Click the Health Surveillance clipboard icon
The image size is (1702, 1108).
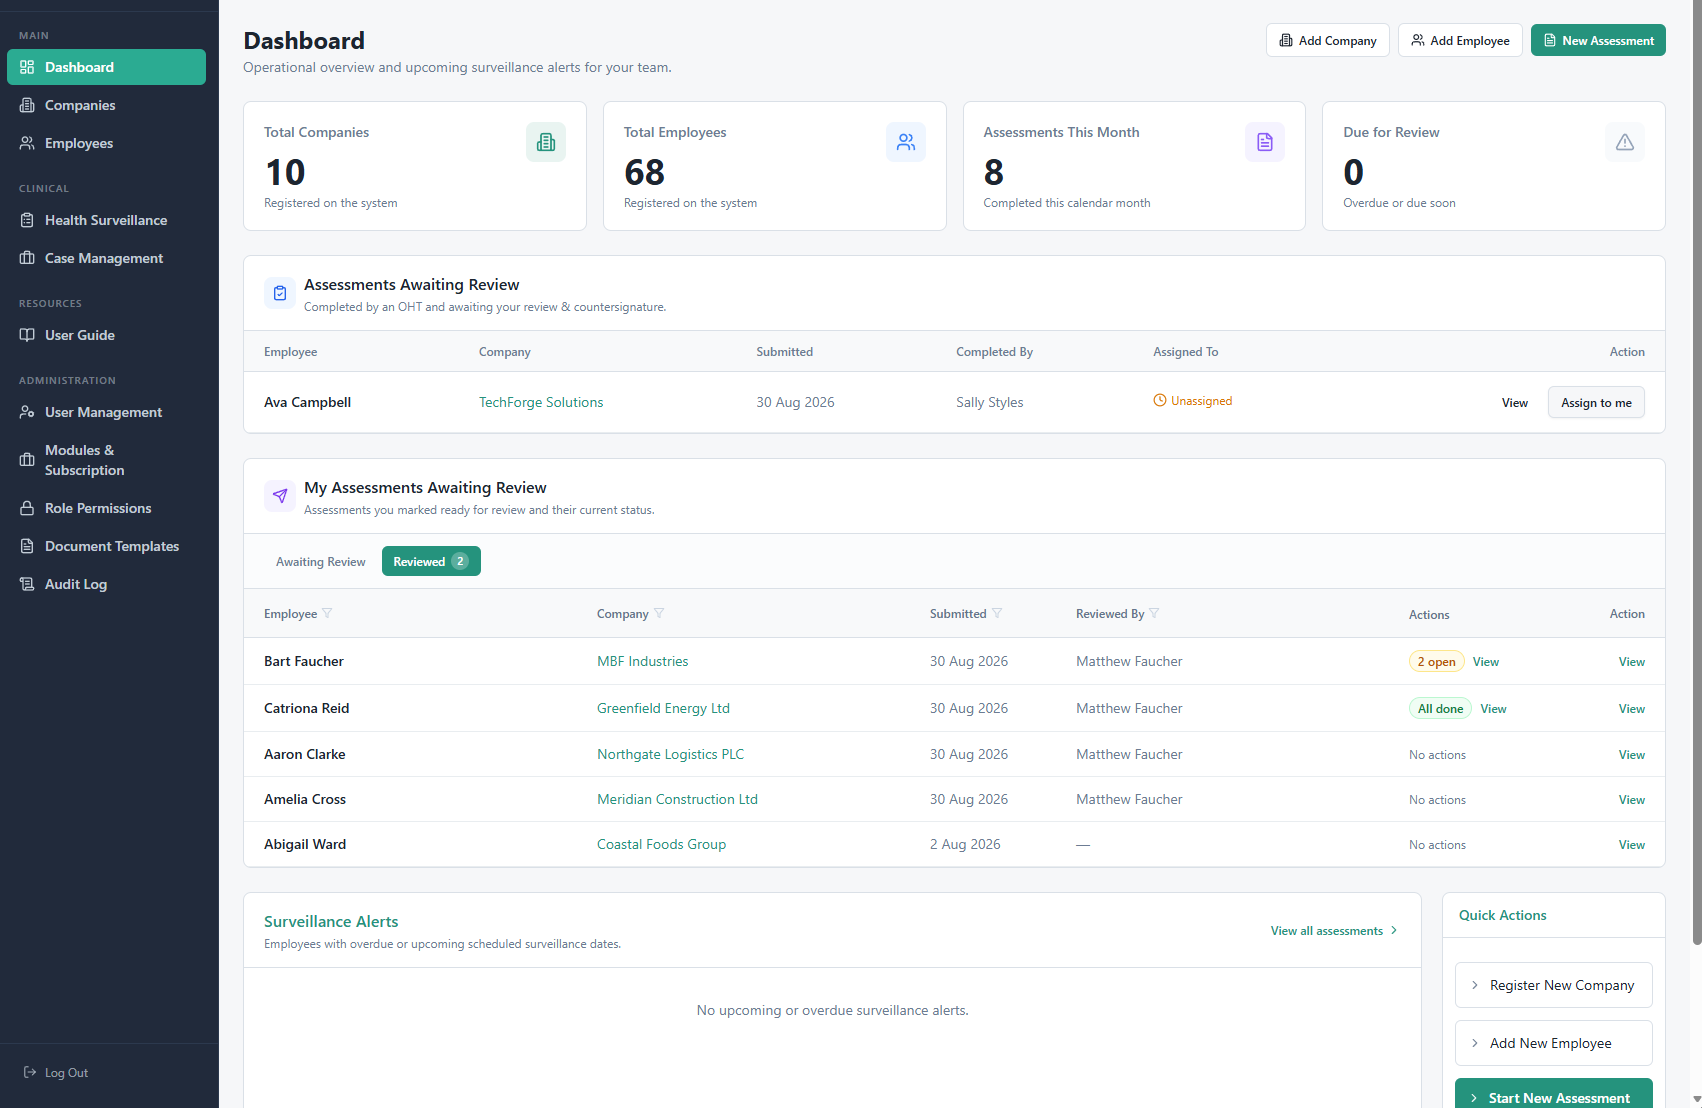pyautogui.click(x=27, y=220)
